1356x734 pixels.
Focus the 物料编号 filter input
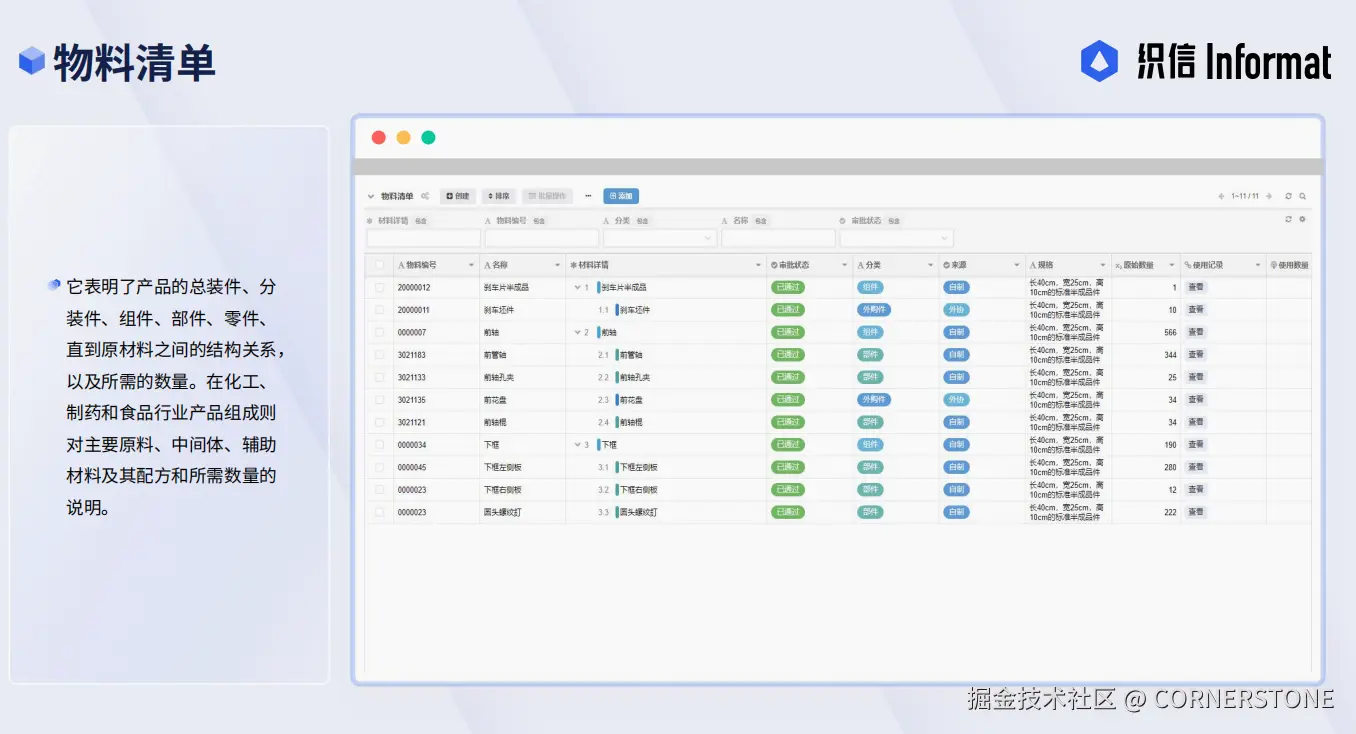(x=541, y=238)
